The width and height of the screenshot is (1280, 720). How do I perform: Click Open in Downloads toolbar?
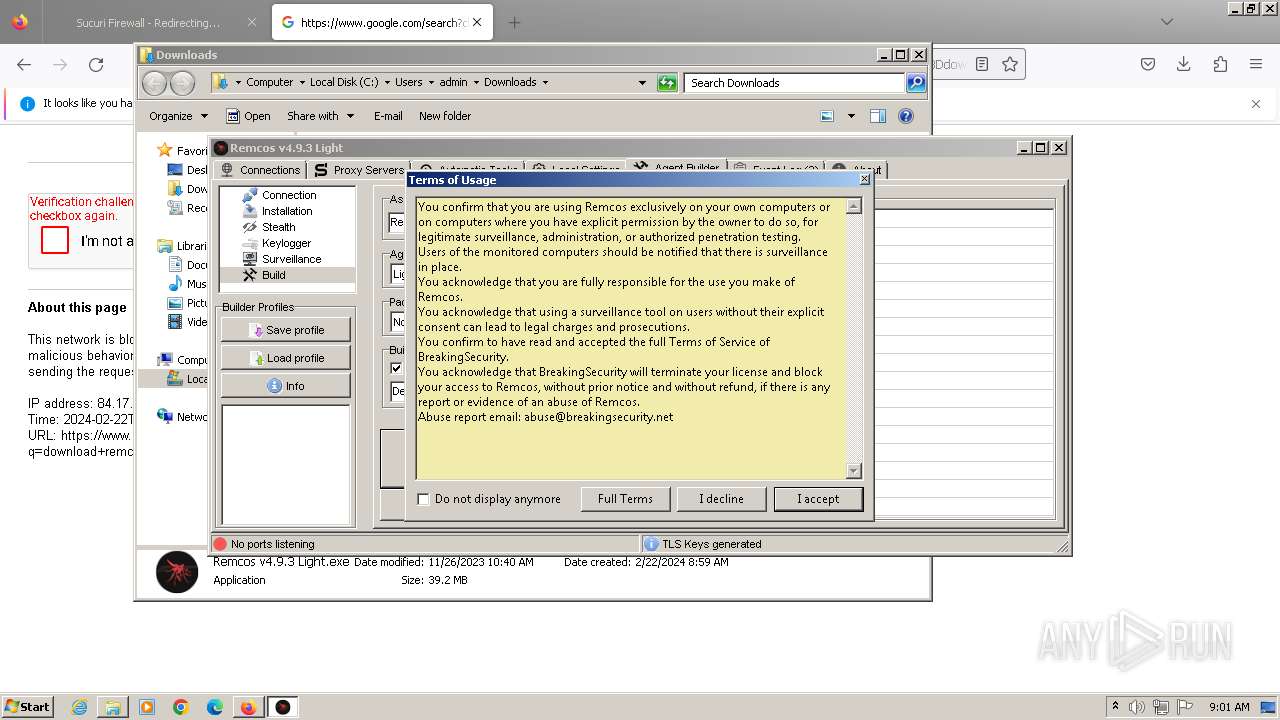pos(248,116)
